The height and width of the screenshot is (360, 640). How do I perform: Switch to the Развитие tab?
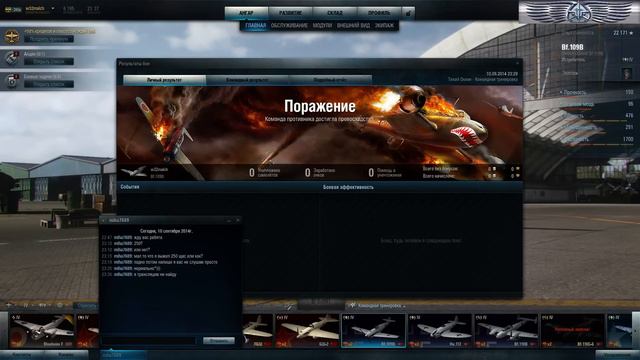(290, 13)
